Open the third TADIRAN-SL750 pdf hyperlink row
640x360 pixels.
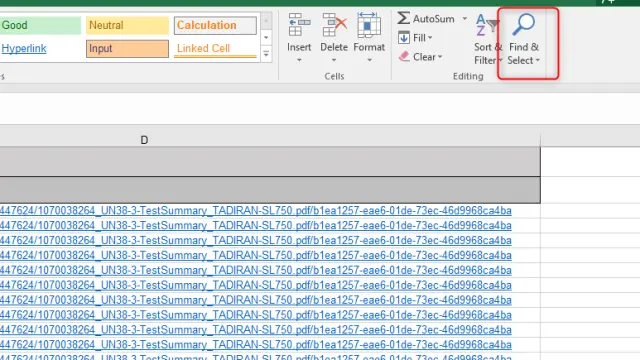pos(256,240)
